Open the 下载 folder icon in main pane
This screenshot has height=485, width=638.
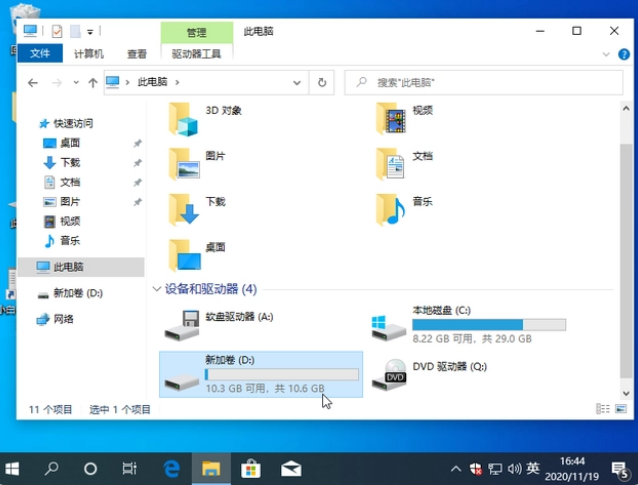184,210
